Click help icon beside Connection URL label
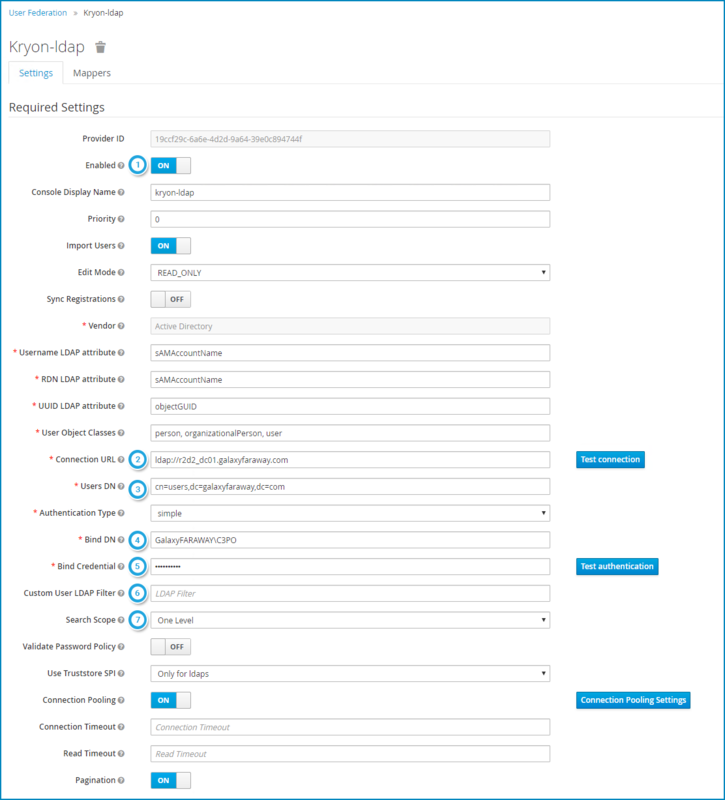The width and height of the screenshot is (725, 800). coord(121,459)
